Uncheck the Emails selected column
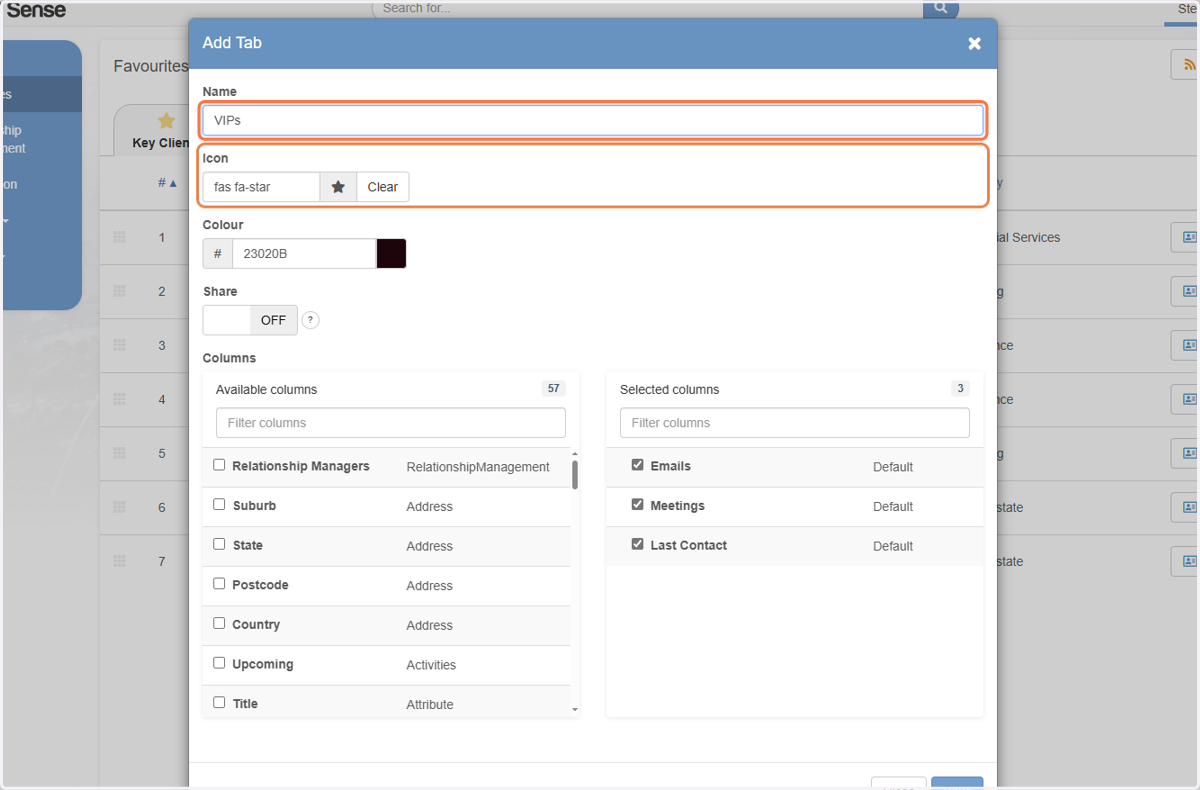 pos(637,465)
